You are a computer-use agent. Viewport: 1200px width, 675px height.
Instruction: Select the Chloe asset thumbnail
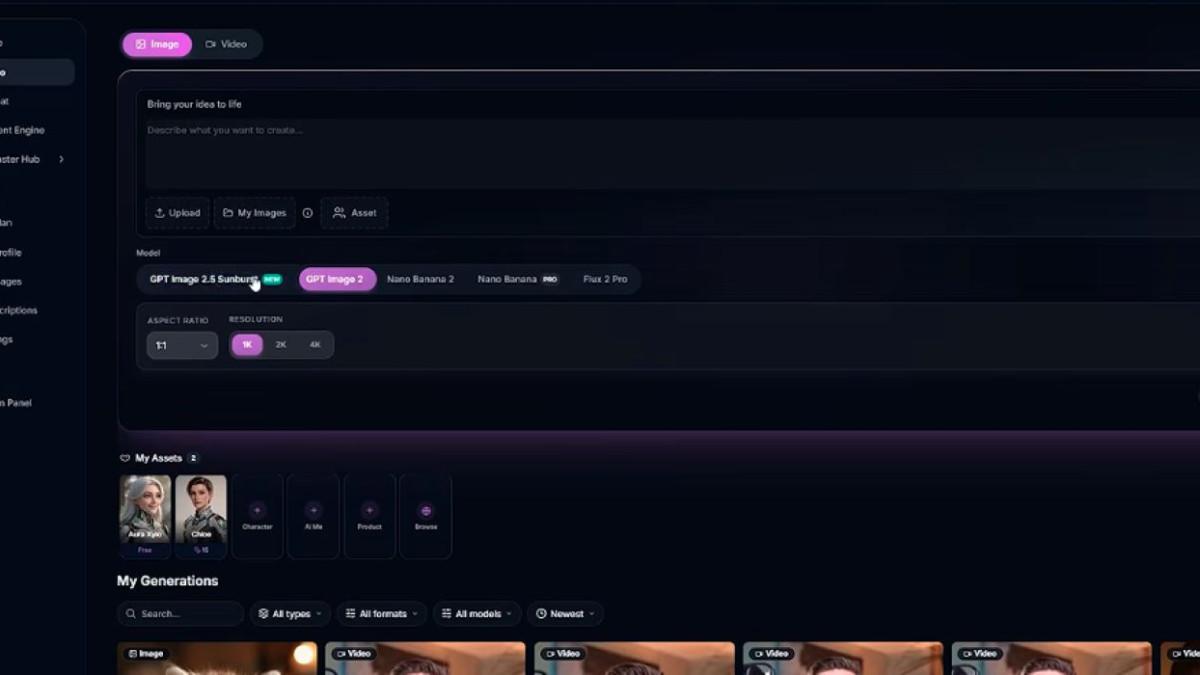click(201, 515)
